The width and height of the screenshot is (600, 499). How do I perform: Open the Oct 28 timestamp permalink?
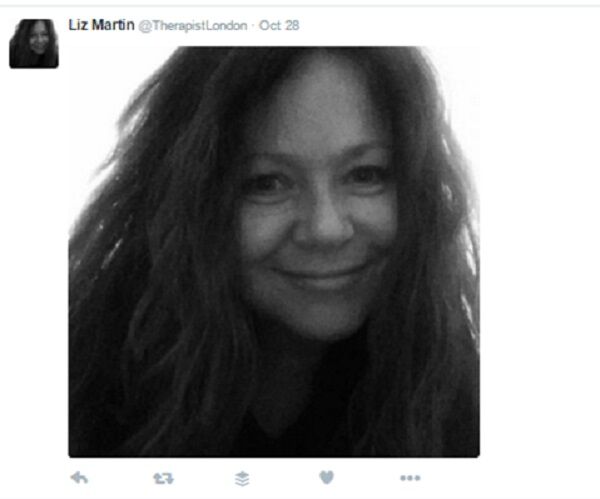(279, 26)
